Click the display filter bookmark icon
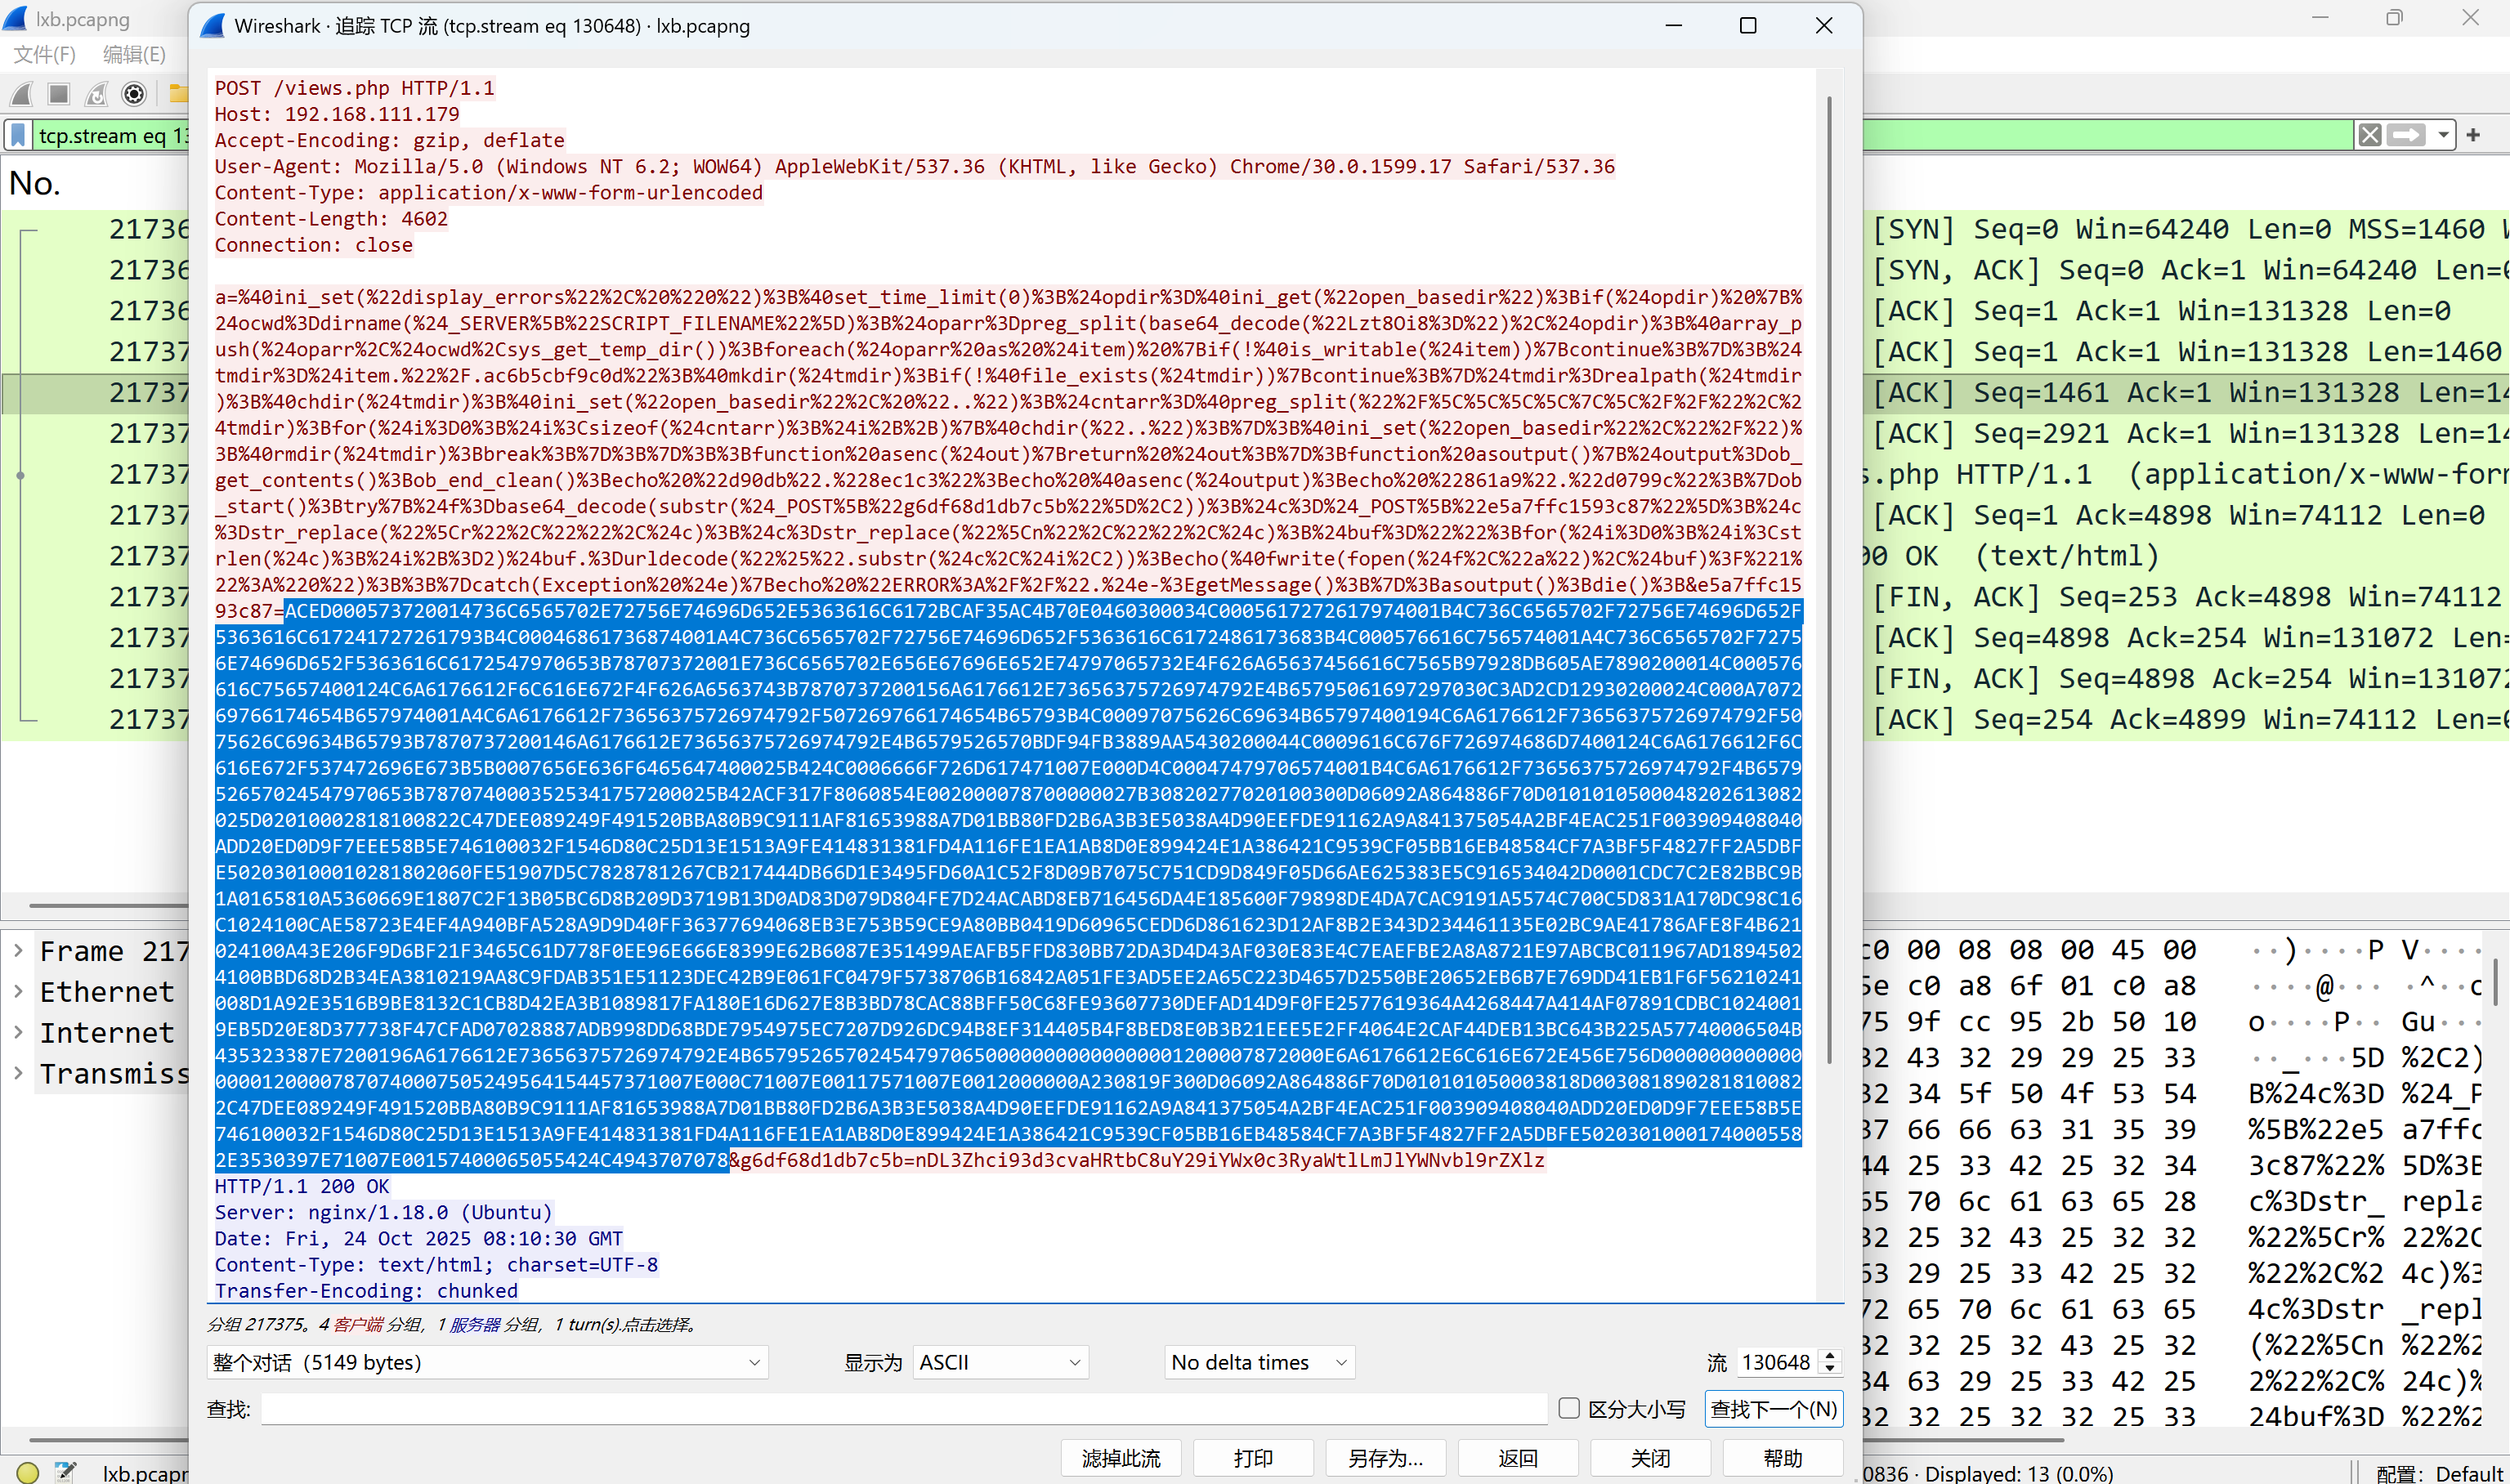This screenshot has height=1484, width=2510. [18, 135]
